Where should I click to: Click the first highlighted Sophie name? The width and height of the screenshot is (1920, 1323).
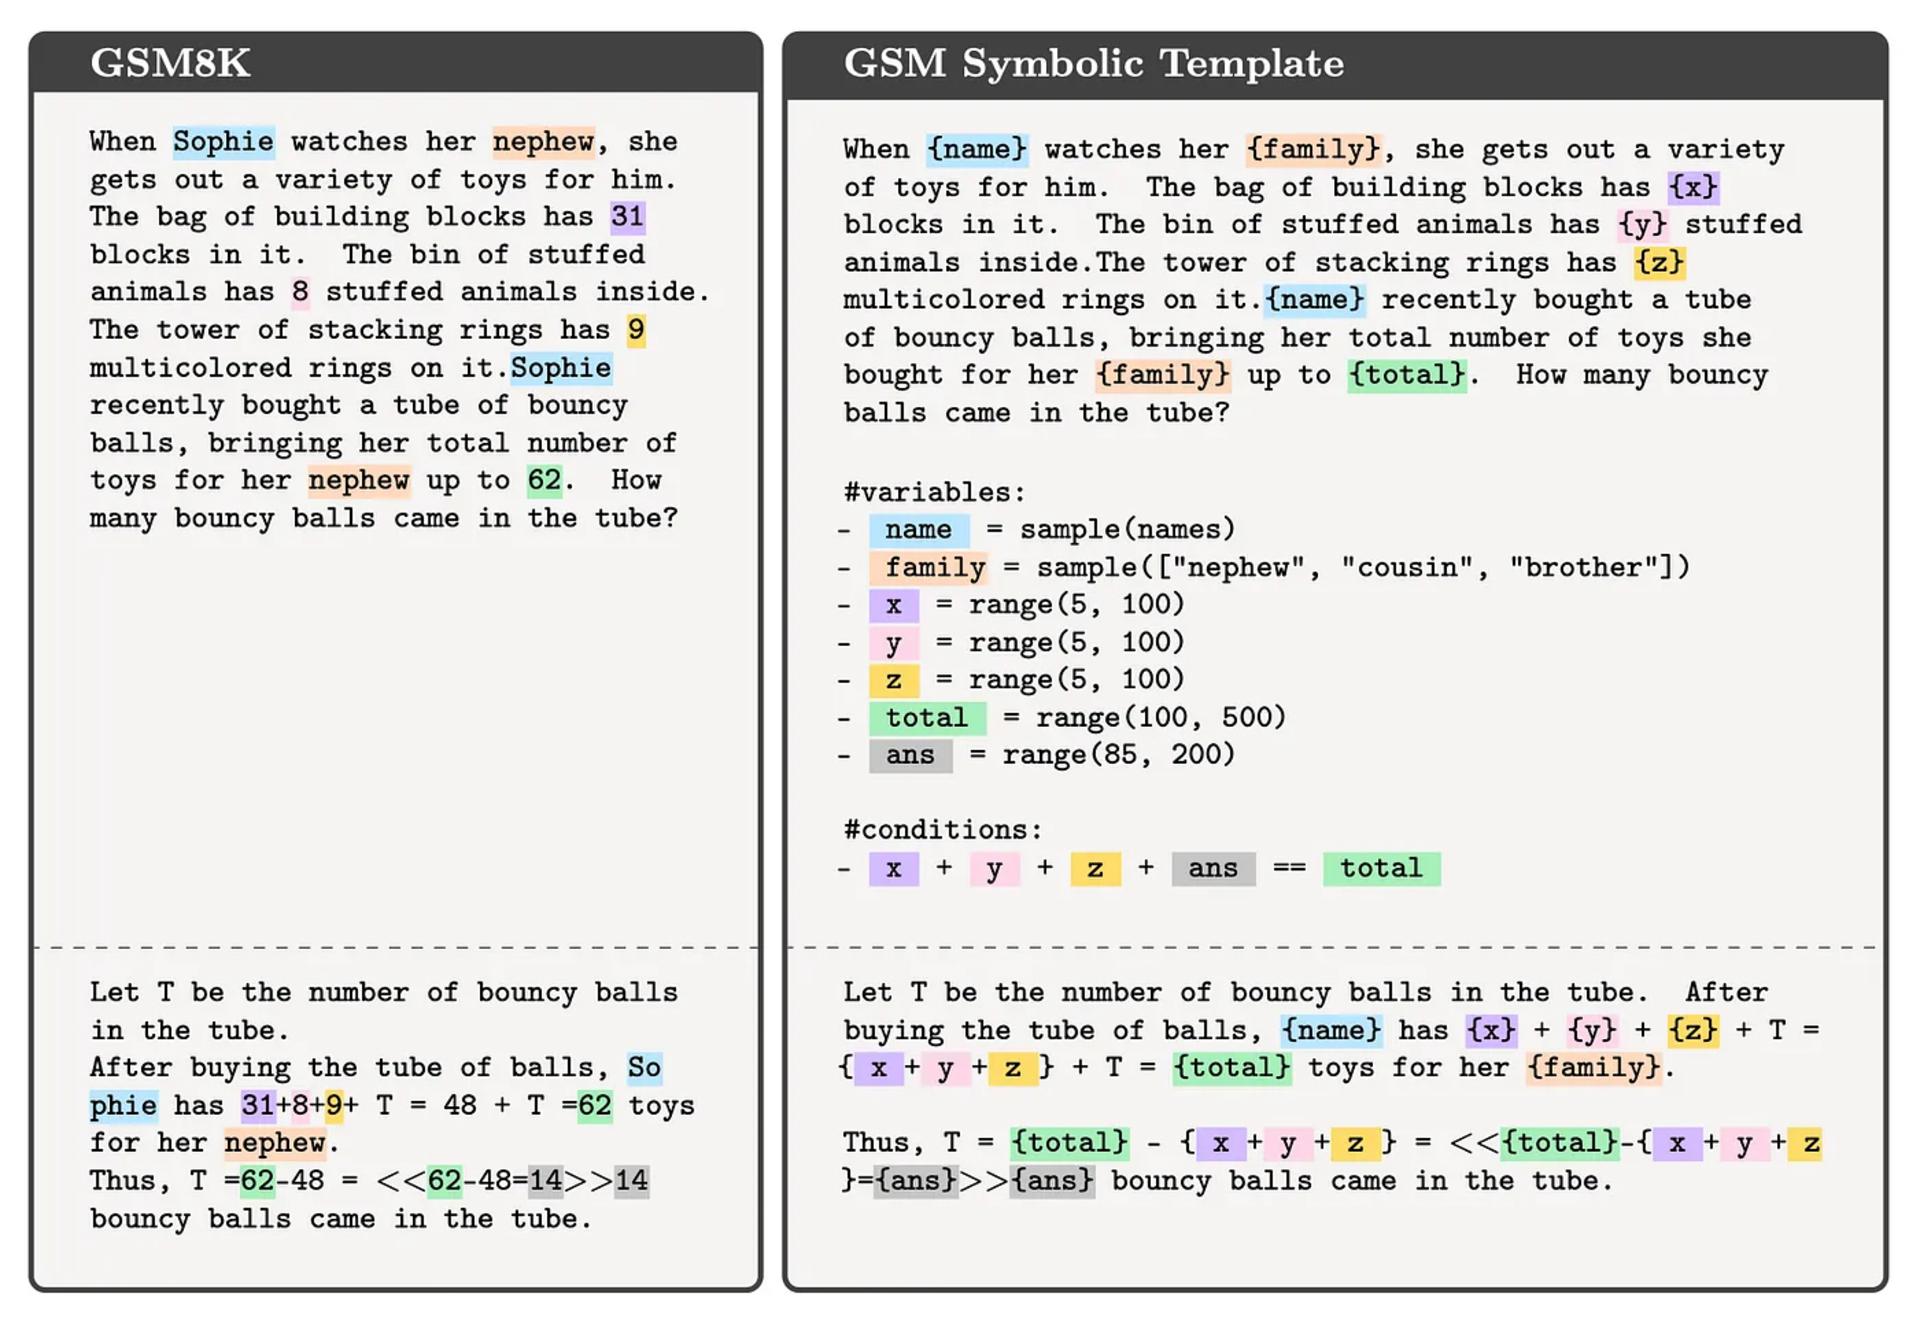(x=223, y=141)
